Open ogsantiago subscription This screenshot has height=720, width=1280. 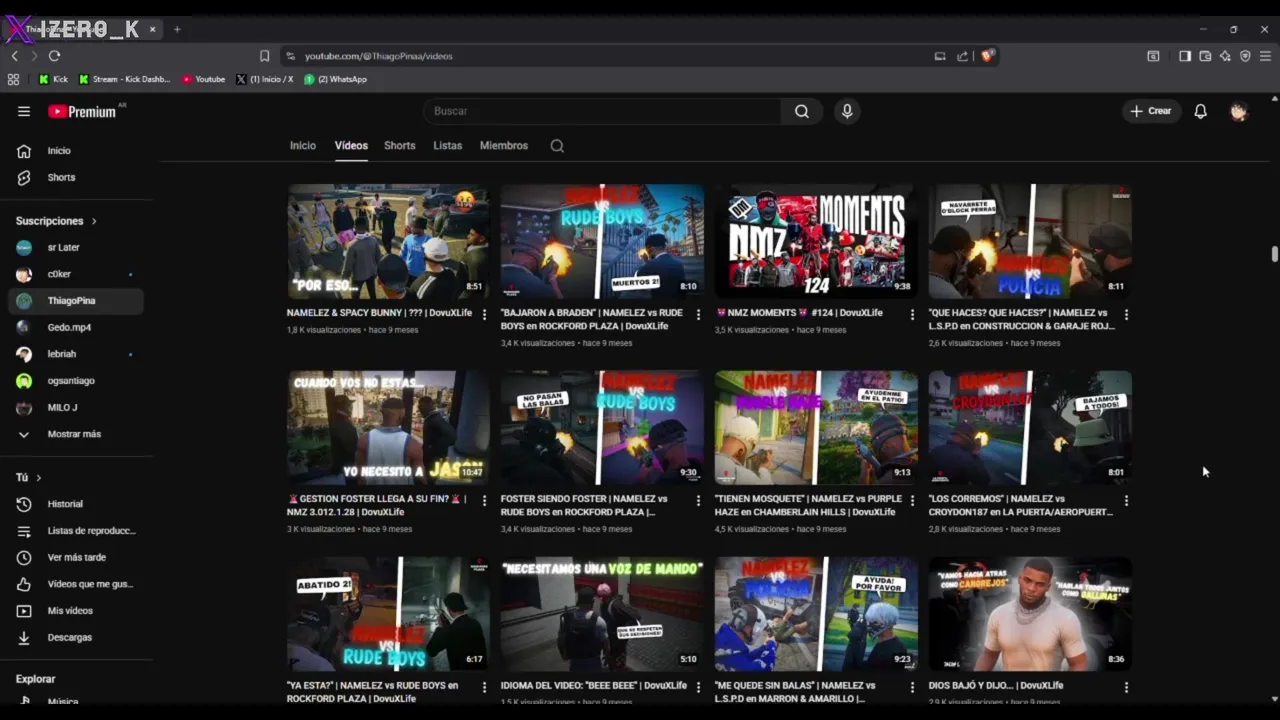tap(76, 381)
